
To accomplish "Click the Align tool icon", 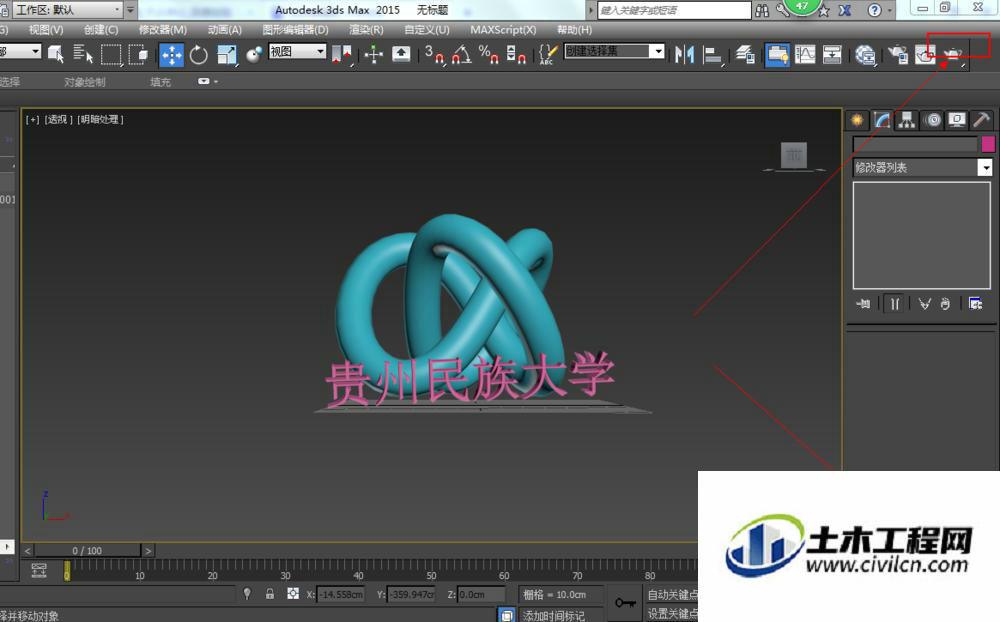I will tap(712, 54).
